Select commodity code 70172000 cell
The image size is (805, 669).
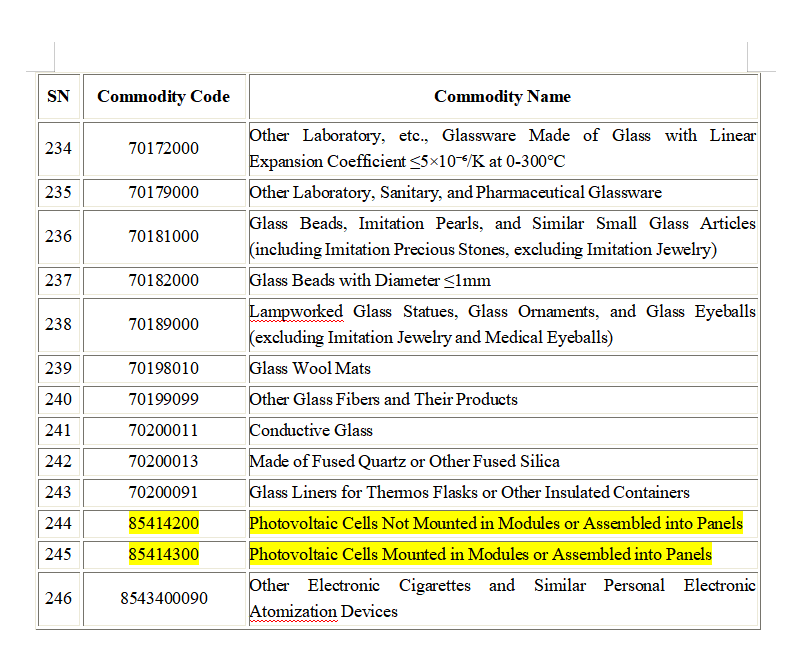tap(163, 148)
